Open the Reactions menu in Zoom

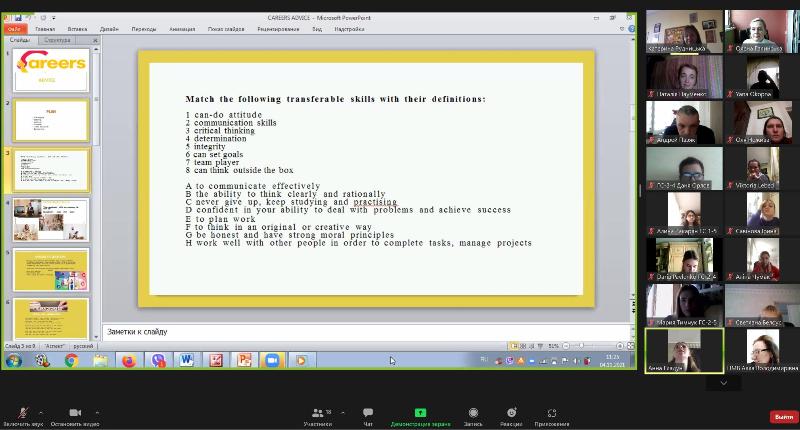511,416
